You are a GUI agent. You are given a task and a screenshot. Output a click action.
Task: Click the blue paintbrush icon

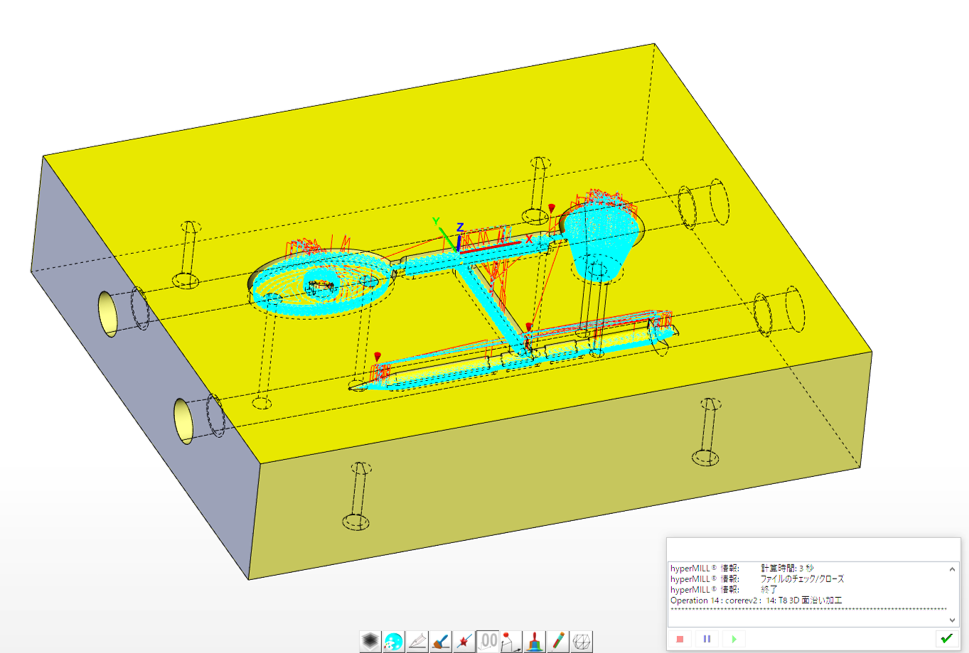(441, 641)
